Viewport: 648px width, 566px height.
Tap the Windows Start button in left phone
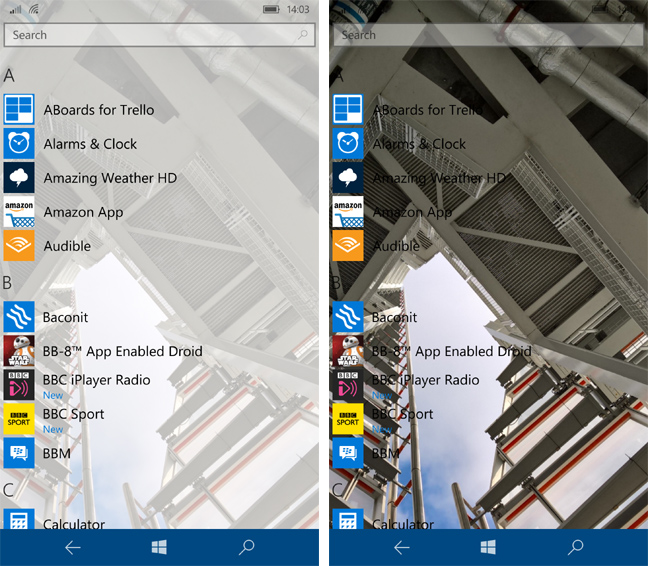pos(159,547)
